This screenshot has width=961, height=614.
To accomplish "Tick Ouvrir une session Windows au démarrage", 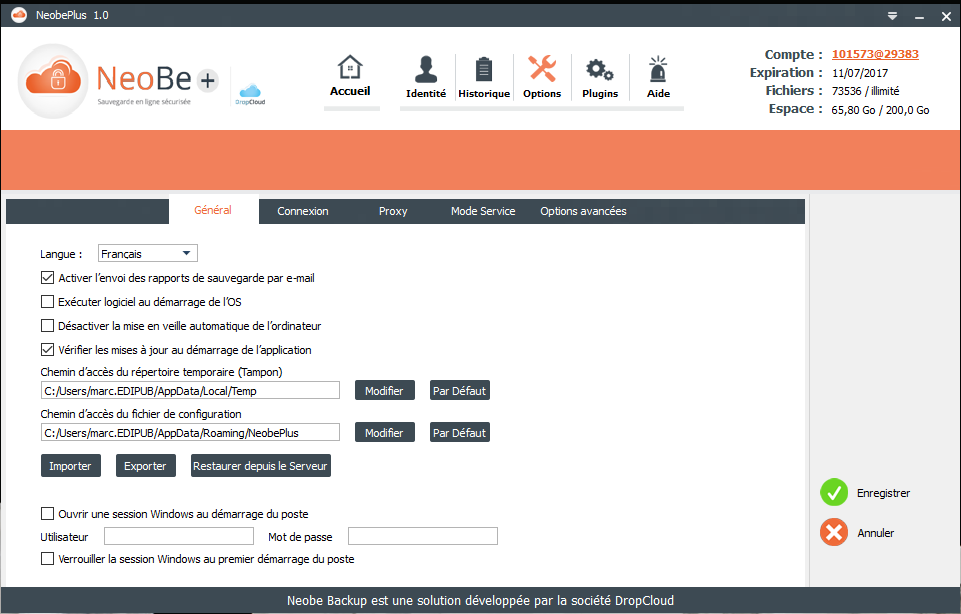I will click(47, 514).
